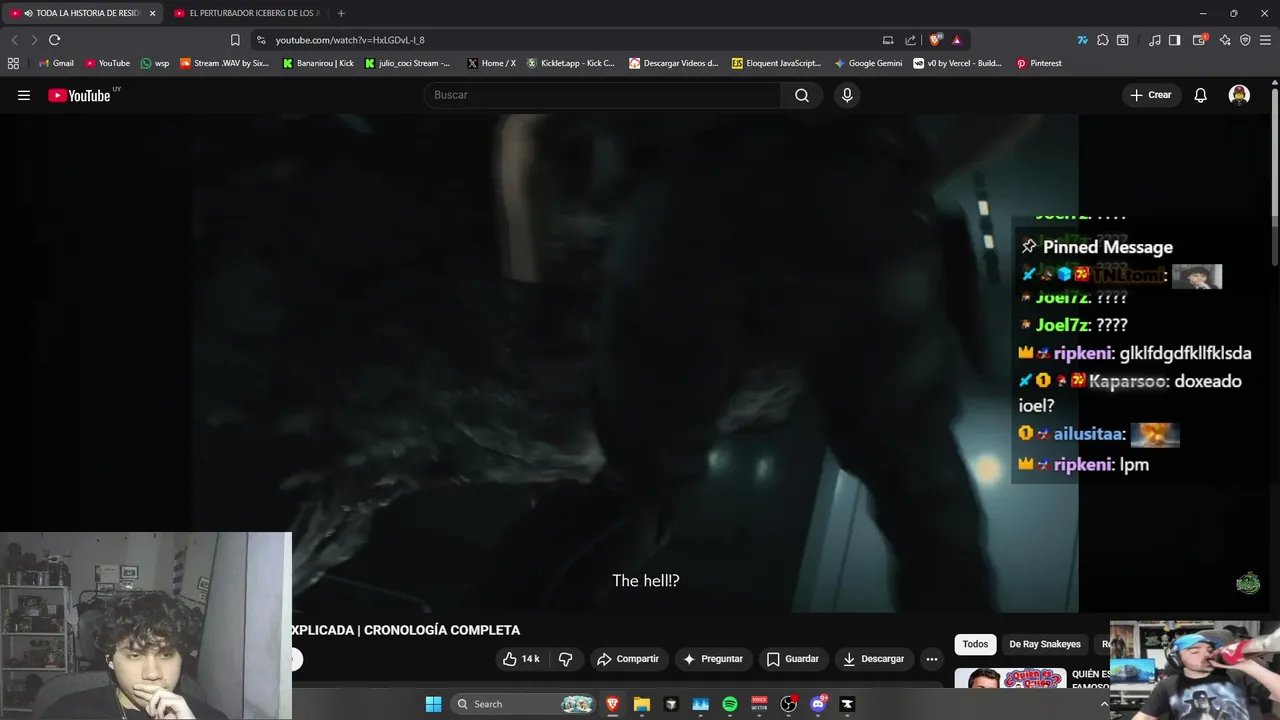The height and width of the screenshot is (720, 1280).
Task: Bookmark this page using the bookmark icon
Action: pos(235,40)
